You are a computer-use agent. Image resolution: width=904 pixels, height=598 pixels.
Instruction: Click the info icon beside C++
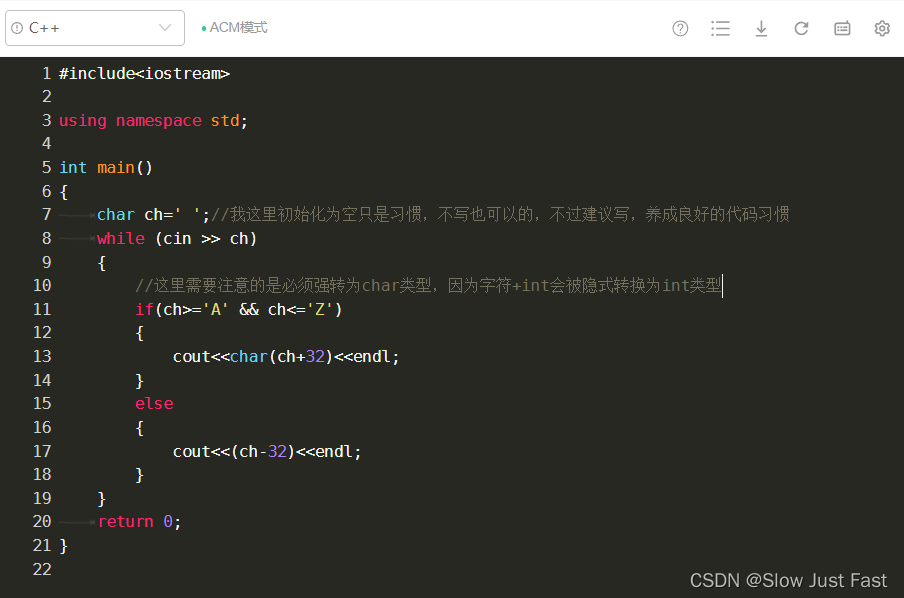17,28
